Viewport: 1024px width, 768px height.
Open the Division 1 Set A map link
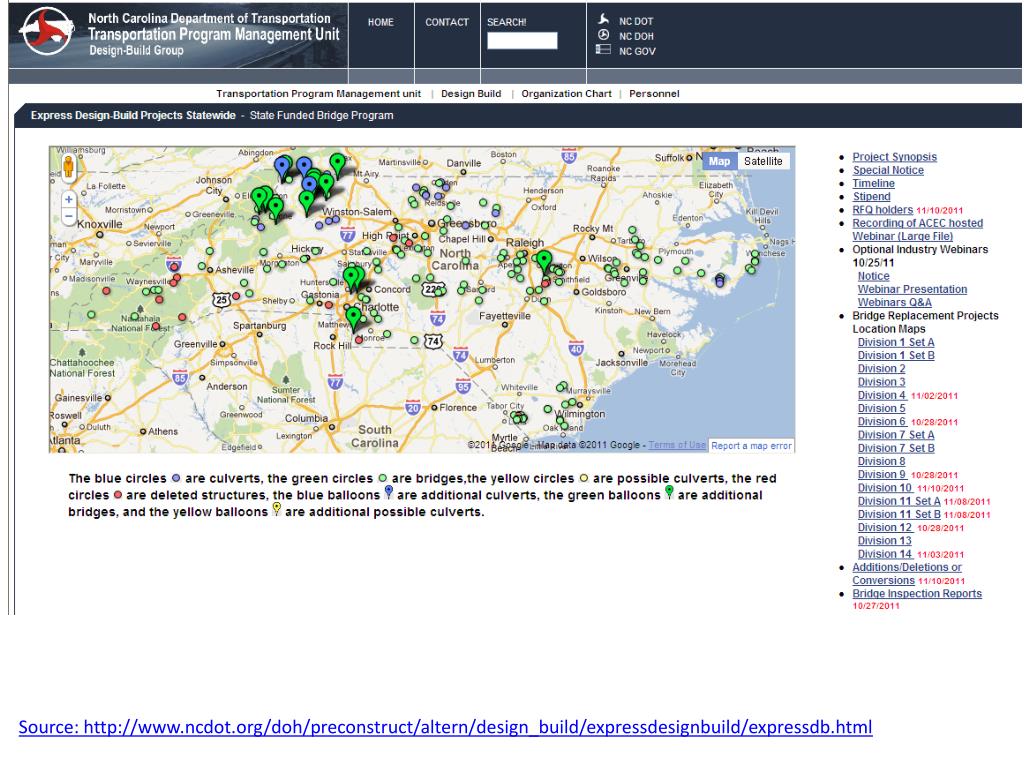click(896, 342)
